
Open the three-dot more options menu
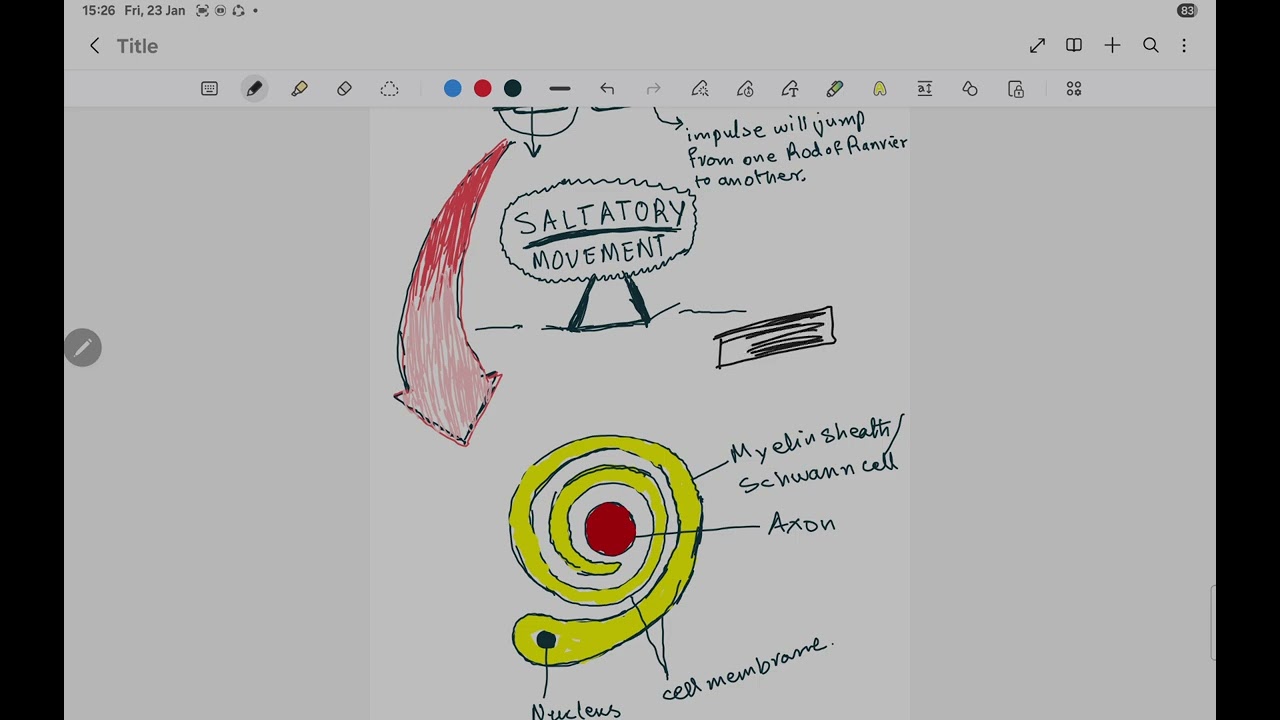point(1184,46)
